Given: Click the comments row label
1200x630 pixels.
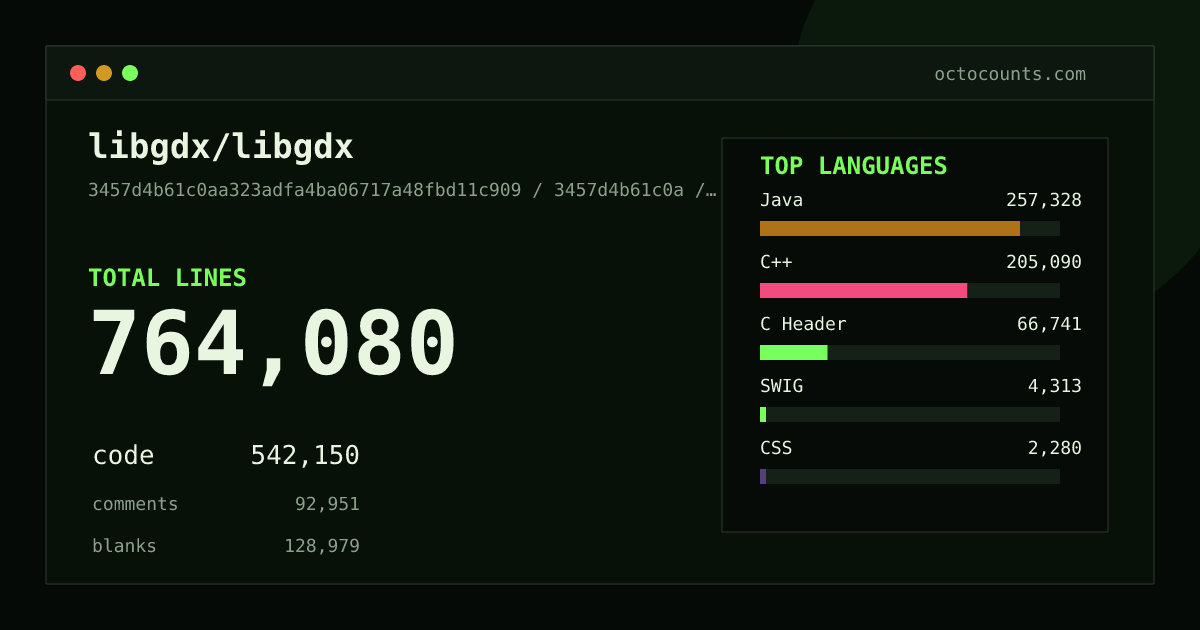Looking at the screenshot, I should pyautogui.click(x=135, y=504).
